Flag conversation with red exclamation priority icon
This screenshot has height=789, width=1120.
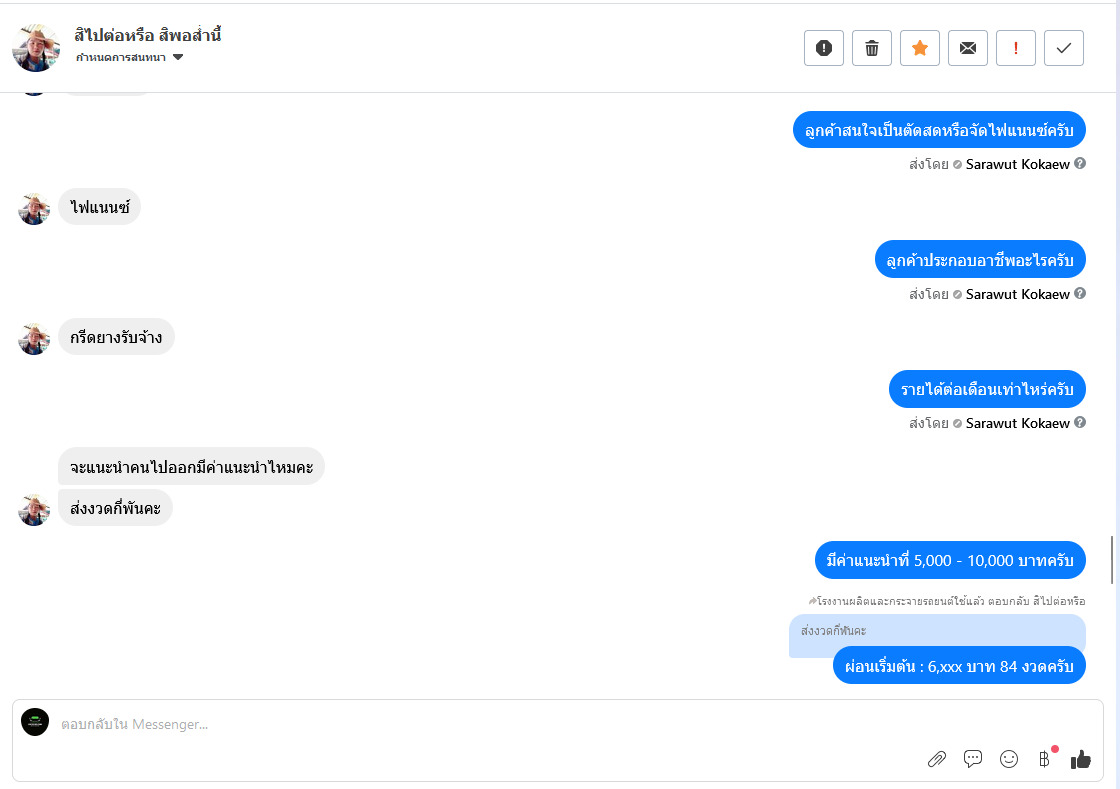point(1016,48)
